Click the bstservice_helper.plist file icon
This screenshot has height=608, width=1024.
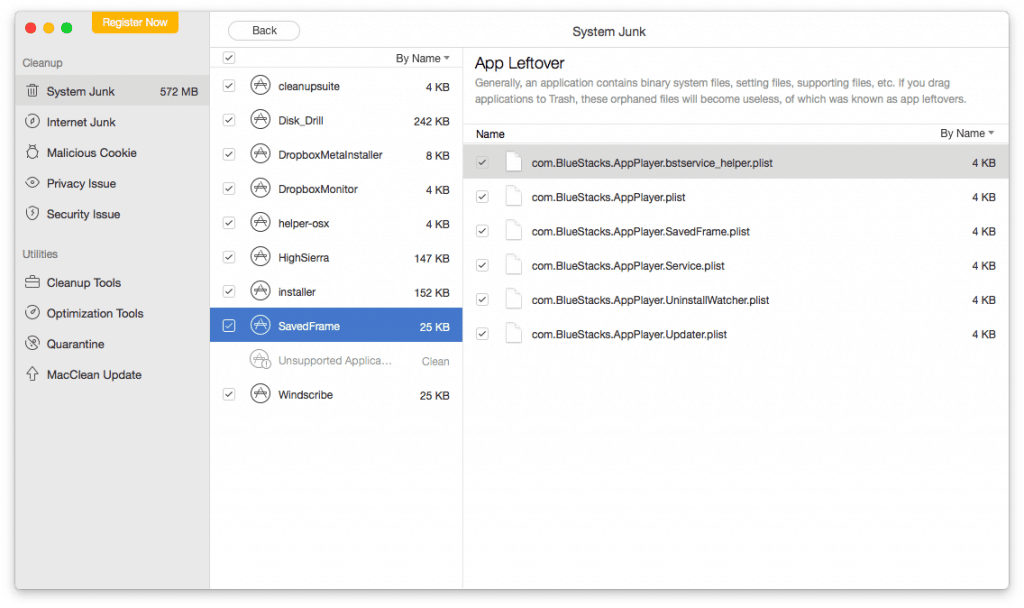(x=514, y=162)
